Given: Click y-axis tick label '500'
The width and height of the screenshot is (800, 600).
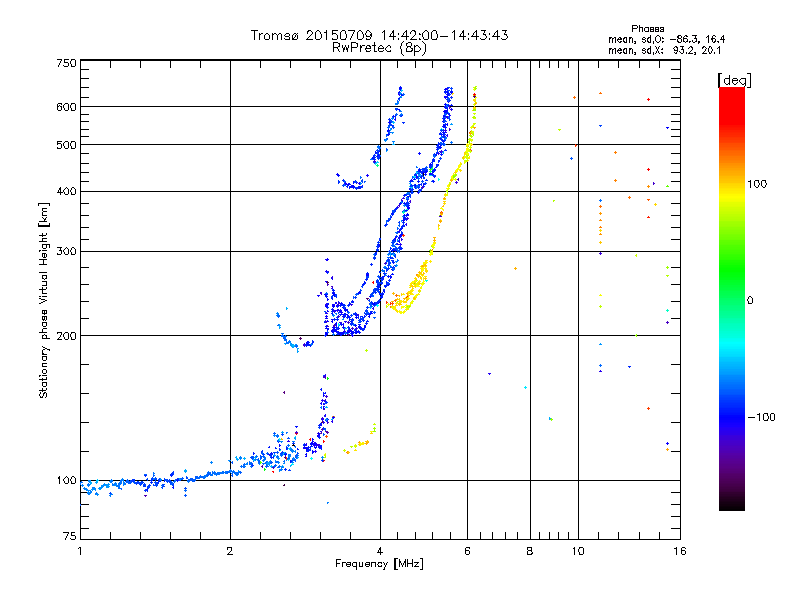Looking at the screenshot, I should pos(66,145).
